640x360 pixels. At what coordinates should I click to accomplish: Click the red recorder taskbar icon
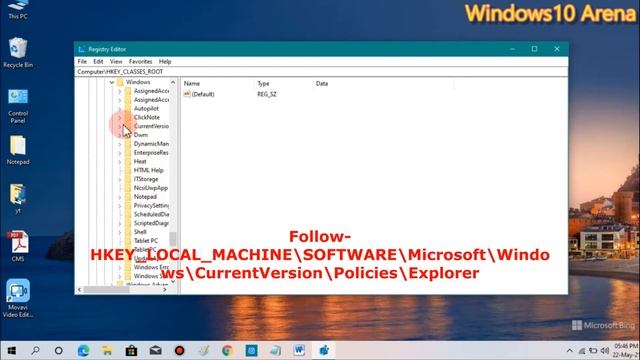(x=180, y=351)
